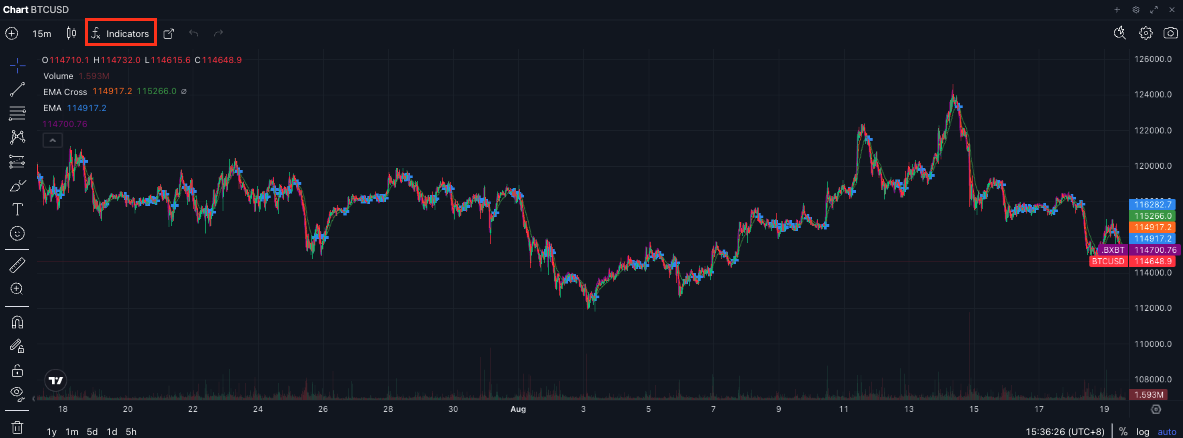Hide all drawings with the eye icon
1183x438 pixels.
tap(17, 393)
